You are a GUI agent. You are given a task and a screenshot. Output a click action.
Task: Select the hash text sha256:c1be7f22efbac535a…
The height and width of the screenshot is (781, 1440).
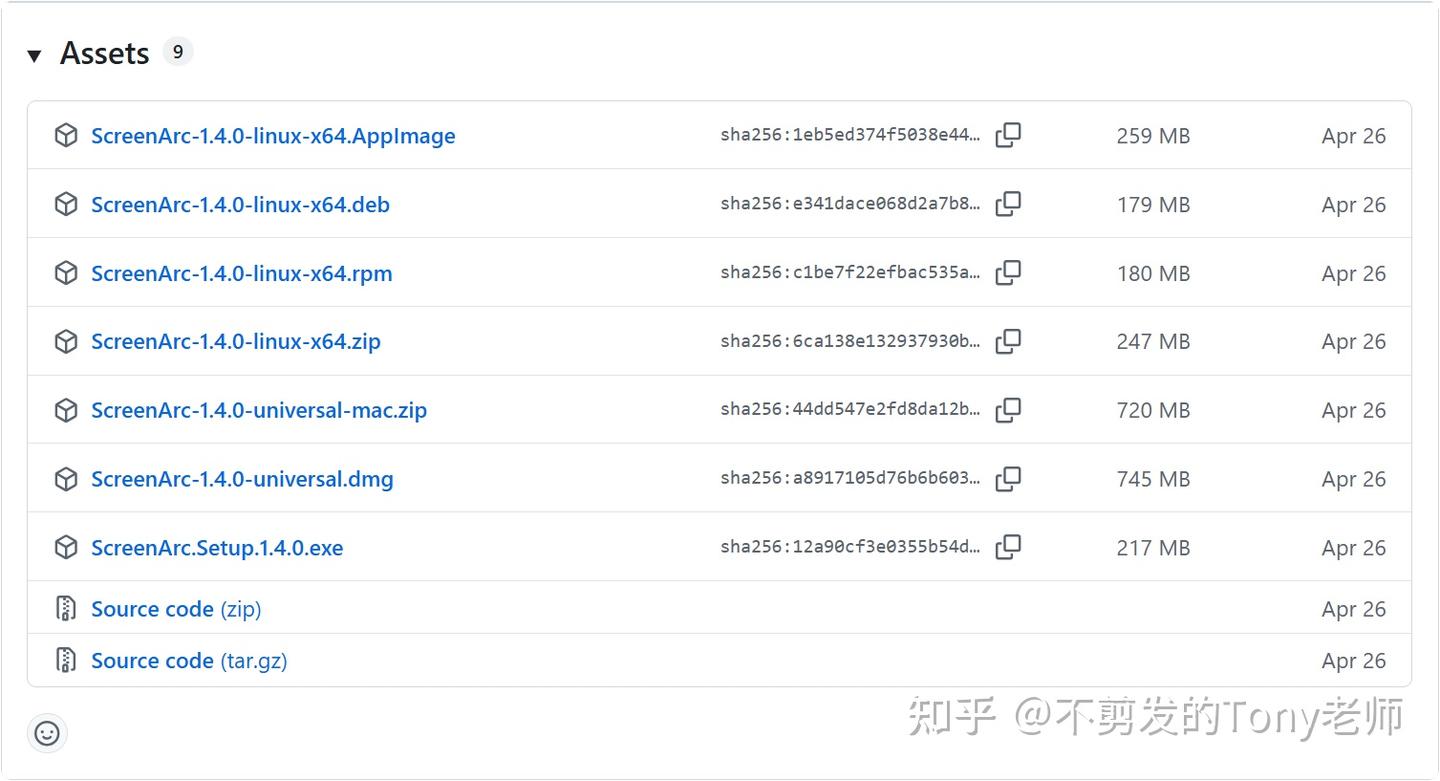point(851,272)
